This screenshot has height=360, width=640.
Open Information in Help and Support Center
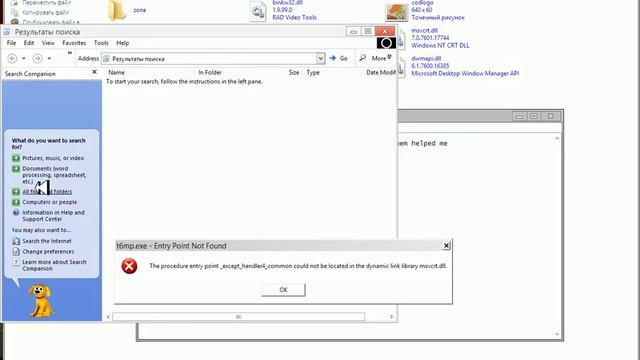pyautogui.click(x=53, y=216)
